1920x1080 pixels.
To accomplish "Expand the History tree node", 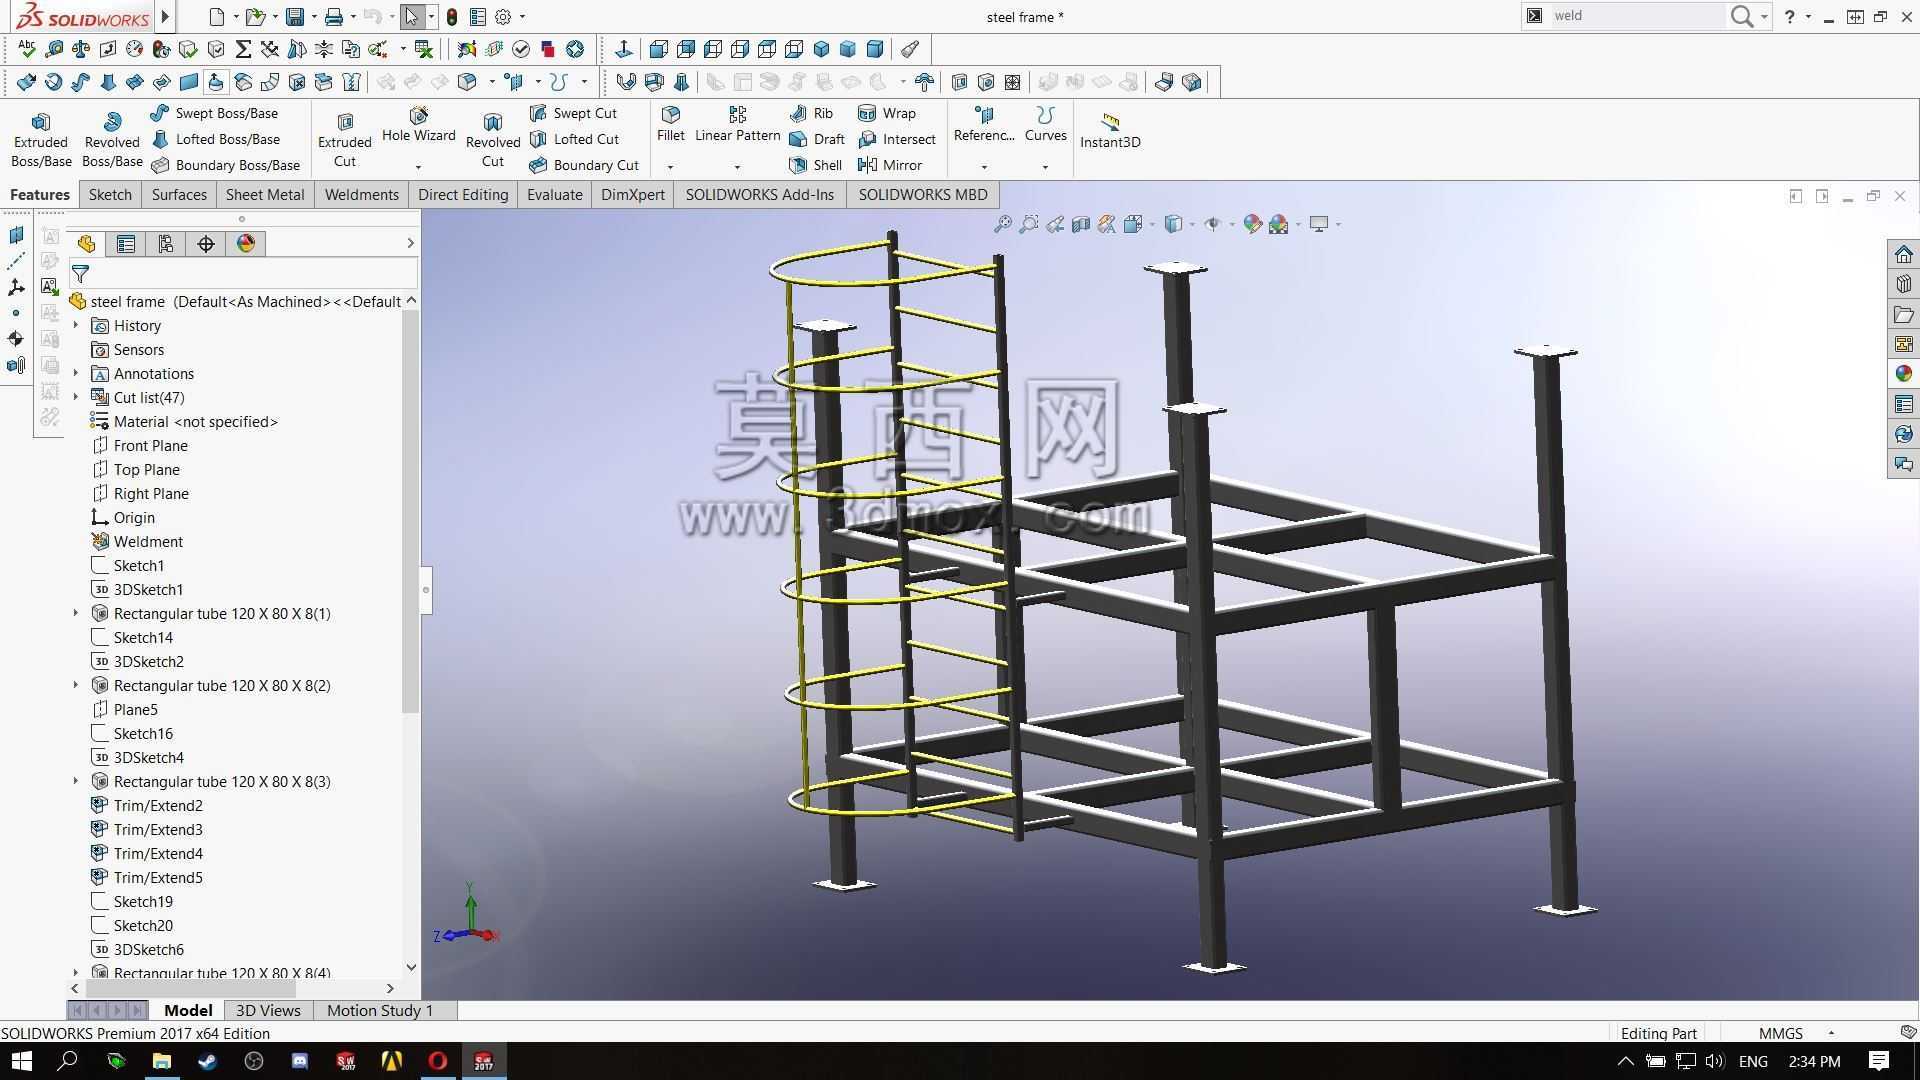I will pos(76,325).
